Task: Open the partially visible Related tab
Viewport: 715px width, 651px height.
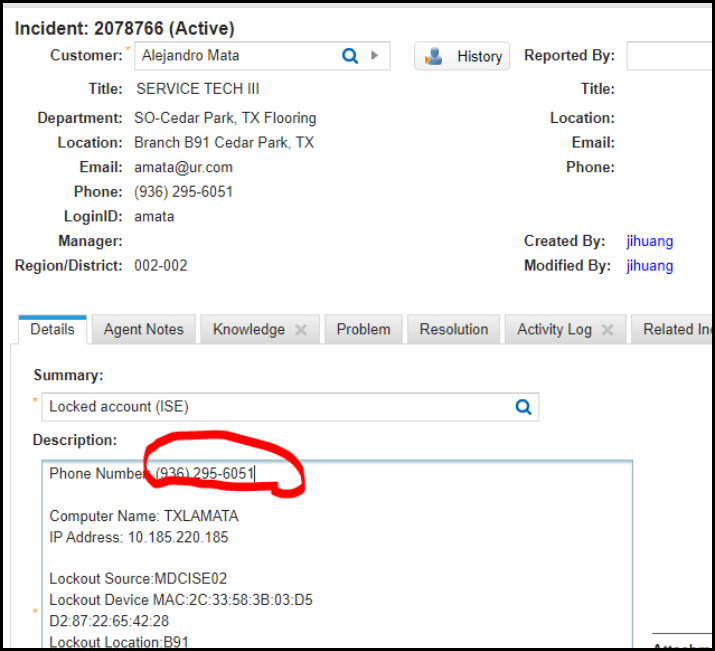Action: 675,329
